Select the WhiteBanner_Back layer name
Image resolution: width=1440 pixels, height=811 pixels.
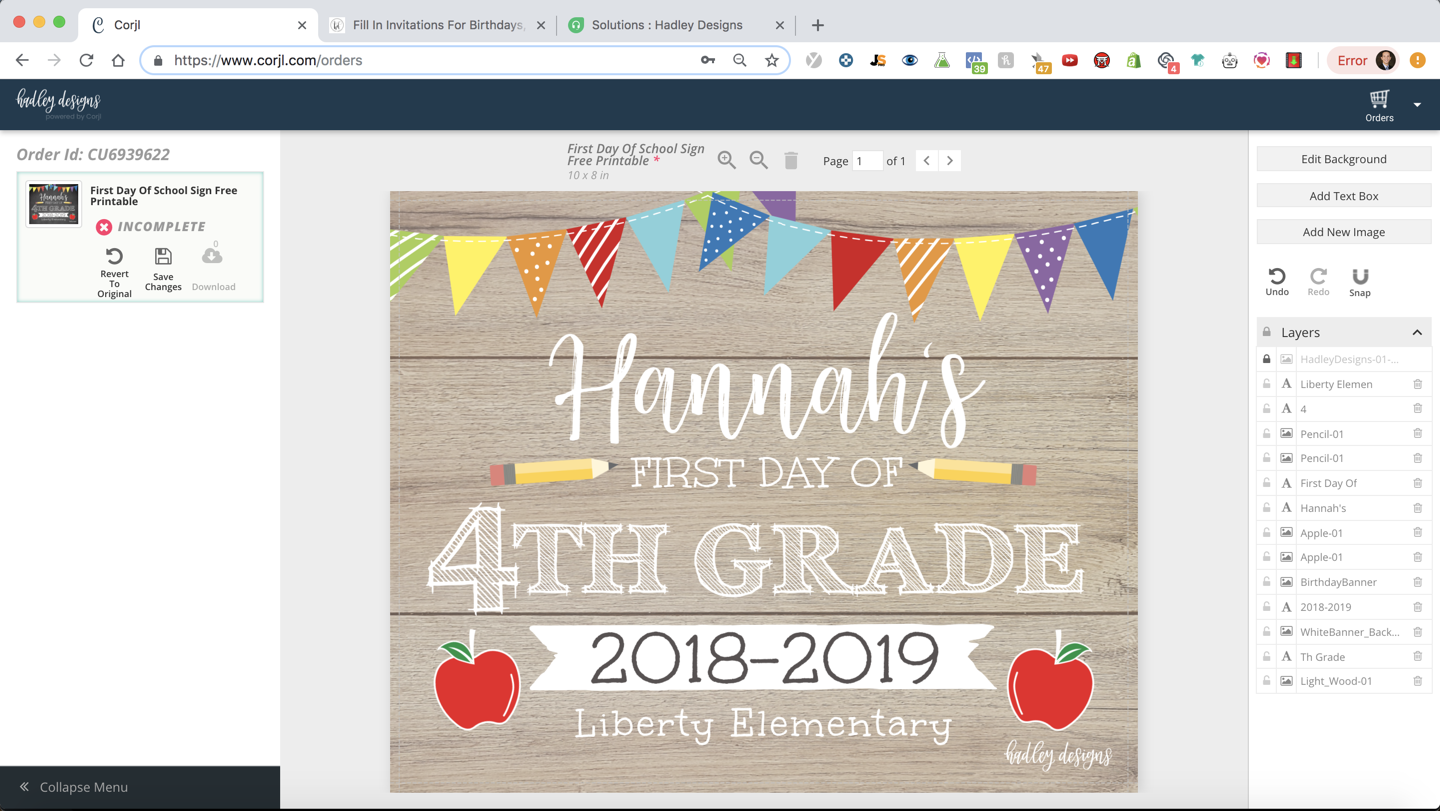[1349, 632]
